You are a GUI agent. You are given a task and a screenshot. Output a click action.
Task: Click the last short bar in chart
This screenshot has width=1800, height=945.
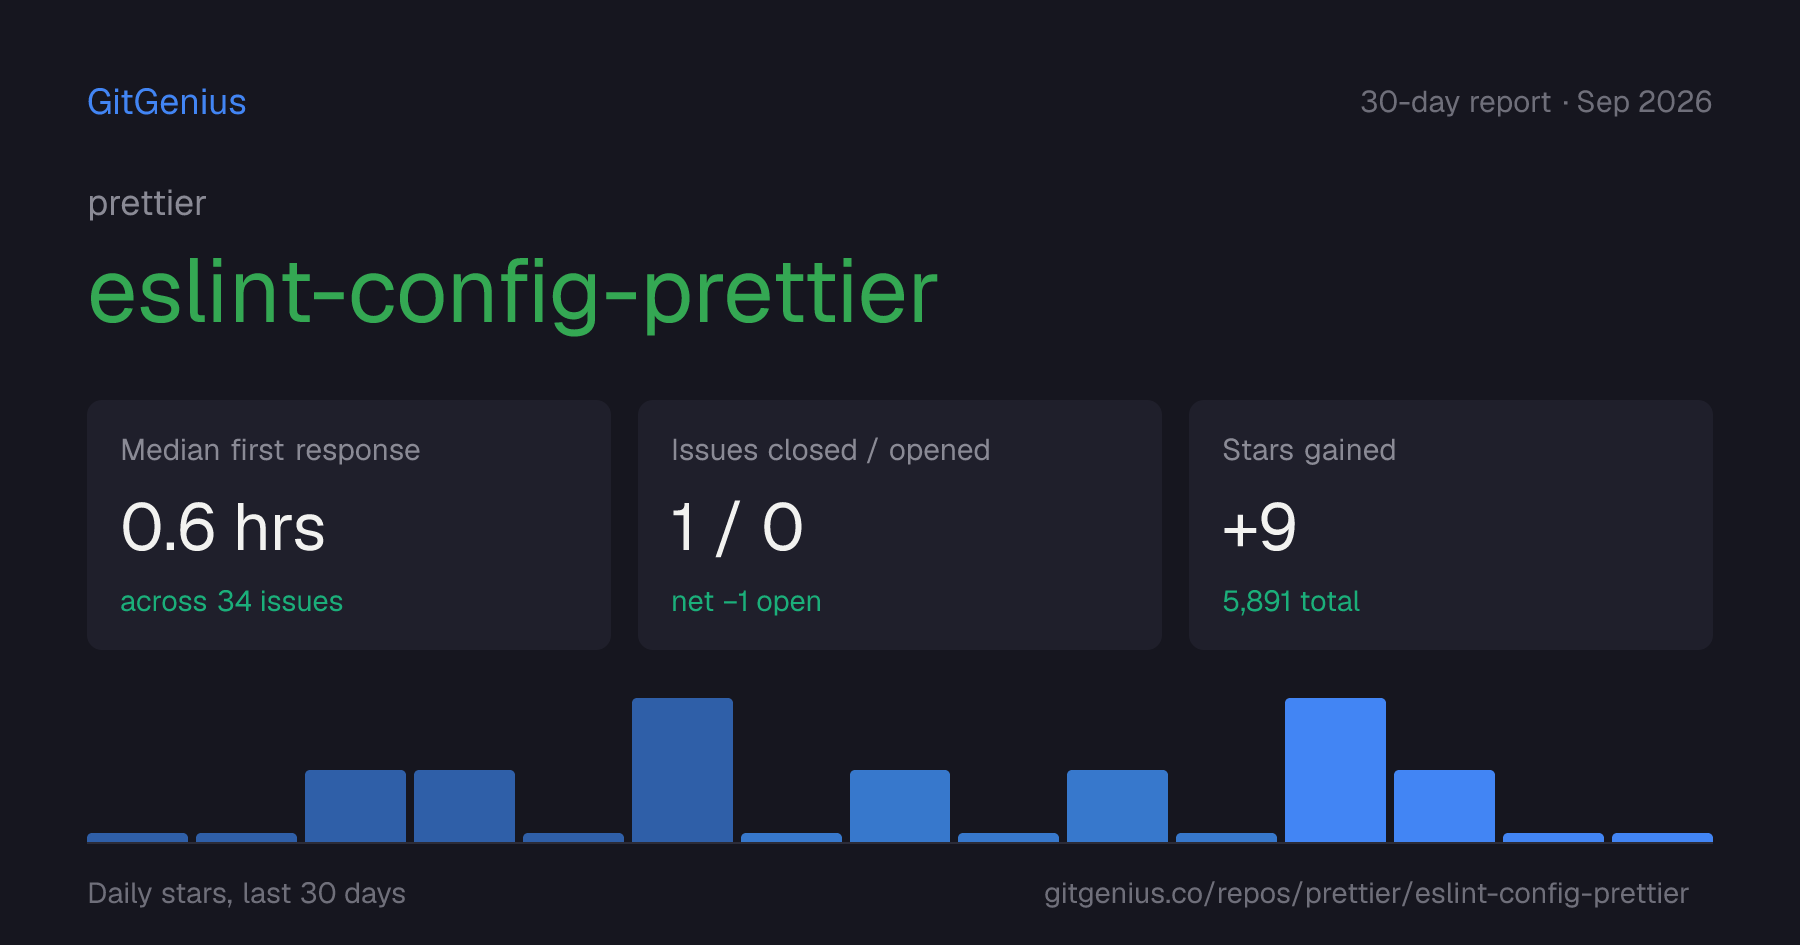tap(1662, 837)
